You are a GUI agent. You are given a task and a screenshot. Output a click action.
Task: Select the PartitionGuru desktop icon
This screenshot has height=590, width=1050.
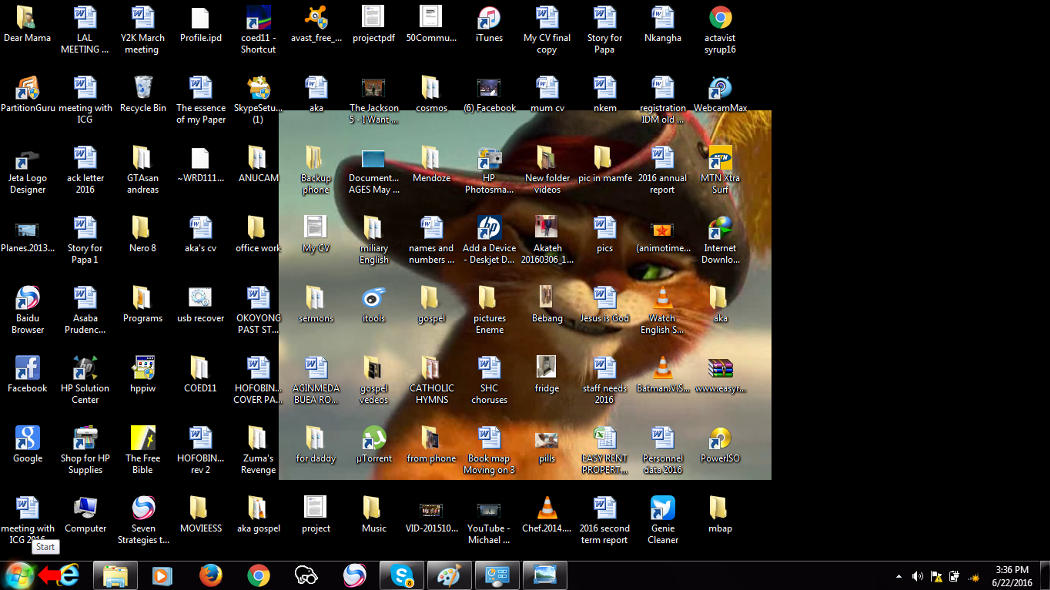(27, 94)
